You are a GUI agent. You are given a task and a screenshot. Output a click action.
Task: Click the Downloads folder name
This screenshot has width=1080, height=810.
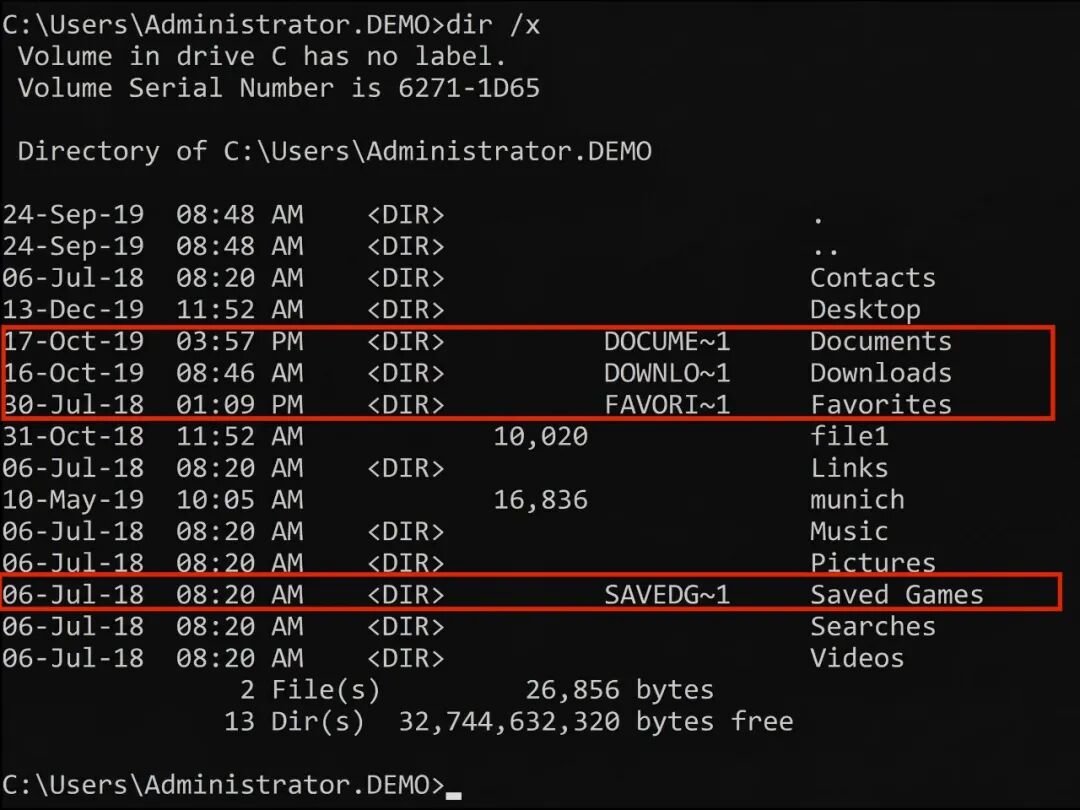click(x=881, y=373)
